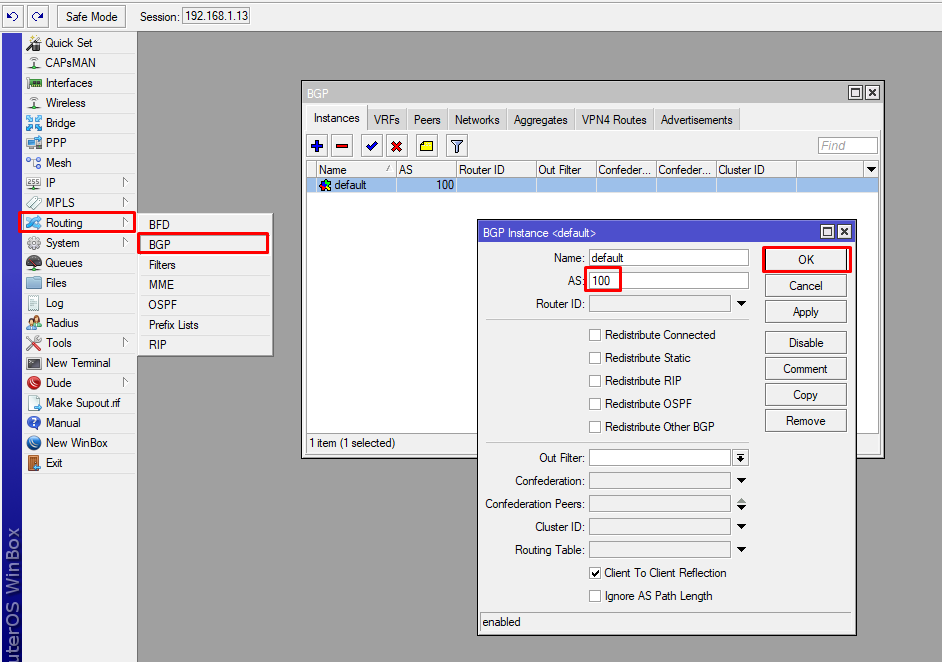
Task: Click Apply button
Action: (x=806, y=312)
